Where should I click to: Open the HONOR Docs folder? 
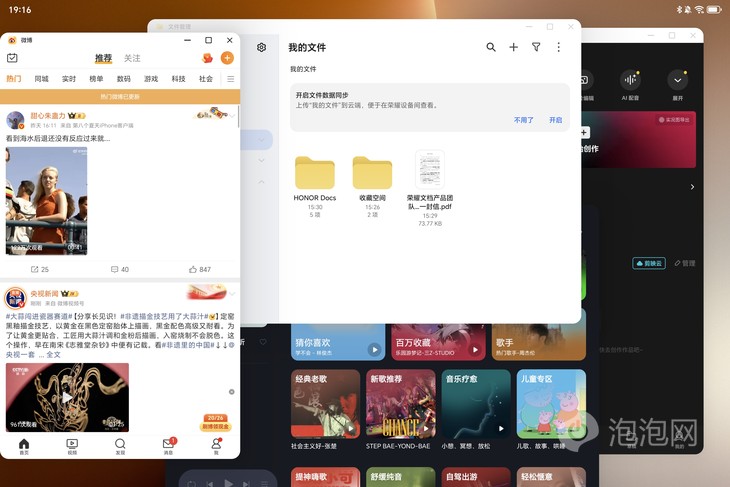(x=315, y=186)
